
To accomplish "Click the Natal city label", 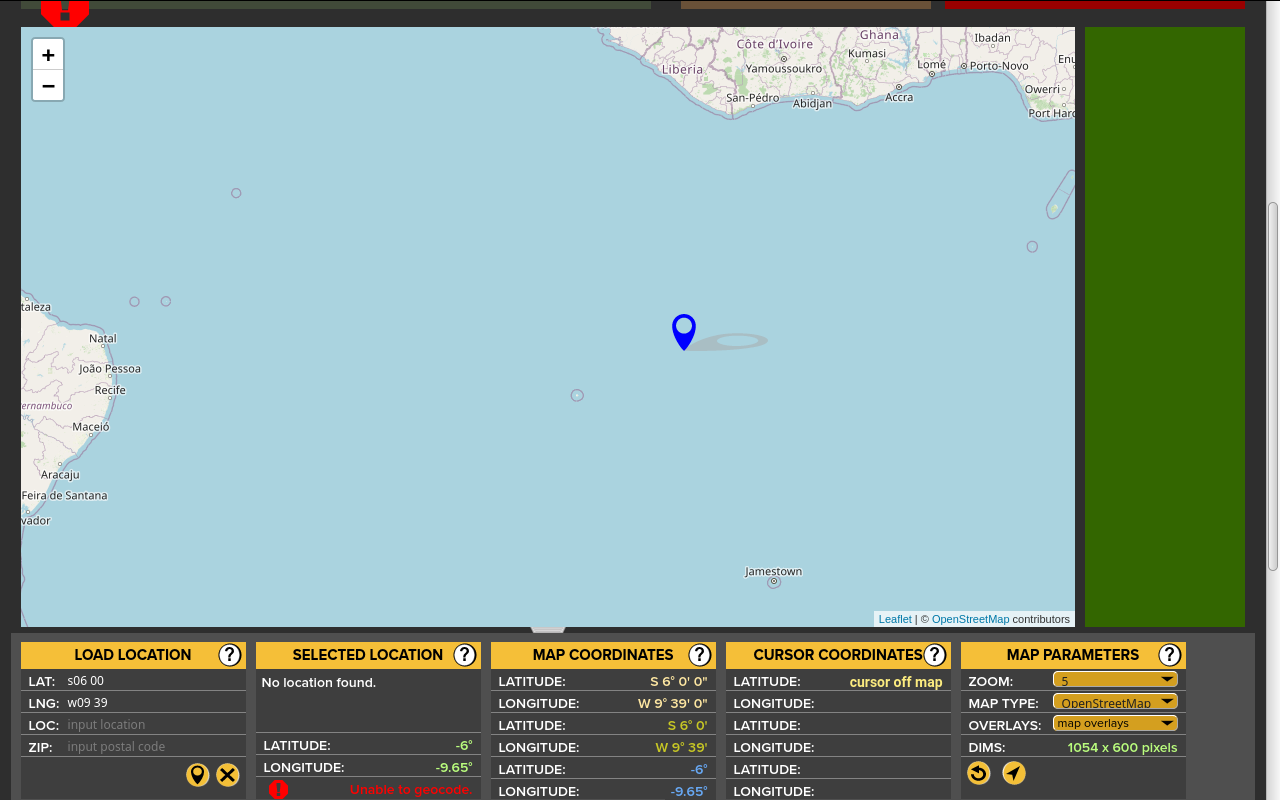I will [x=103, y=339].
